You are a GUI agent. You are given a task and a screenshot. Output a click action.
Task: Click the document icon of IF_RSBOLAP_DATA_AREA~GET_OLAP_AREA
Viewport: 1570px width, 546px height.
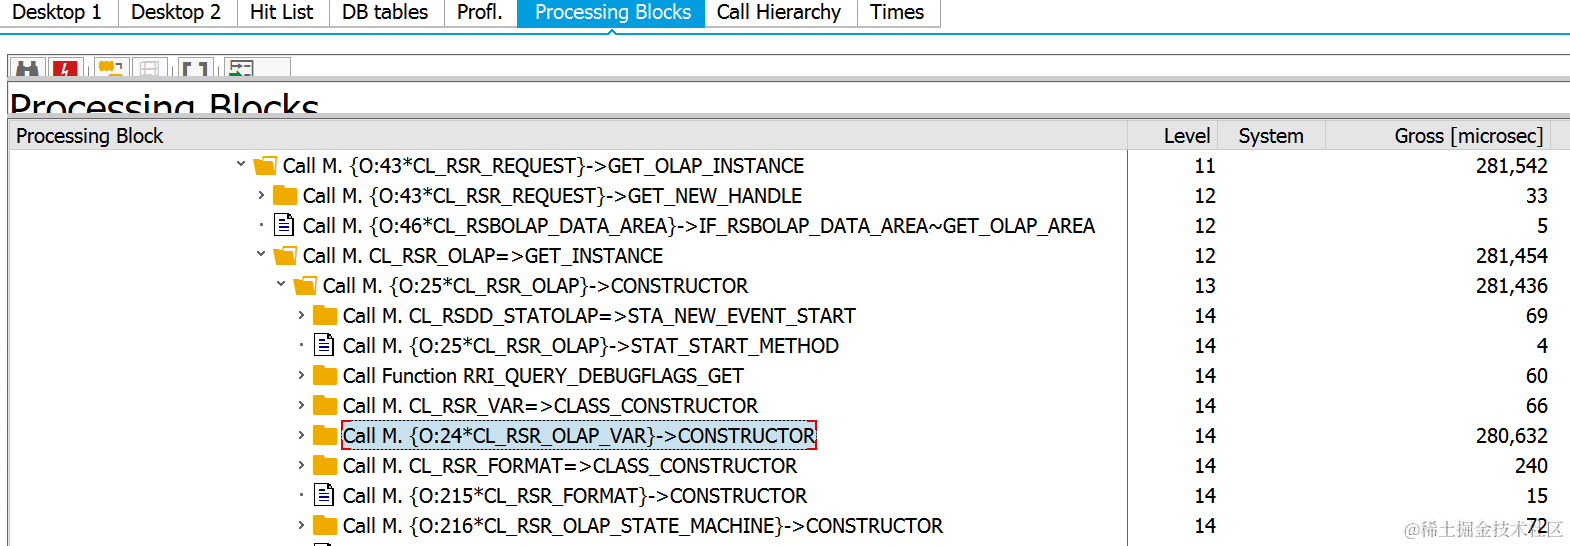[x=284, y=225]
